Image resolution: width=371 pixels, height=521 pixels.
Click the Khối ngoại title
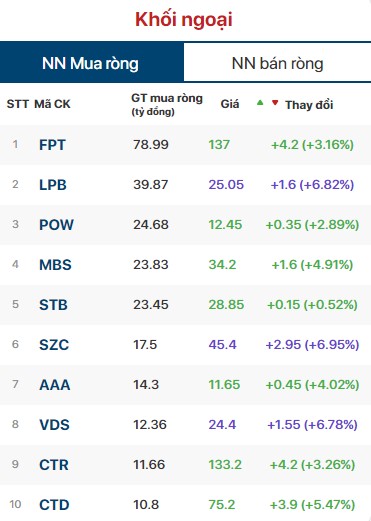click(x=184, y=20)
